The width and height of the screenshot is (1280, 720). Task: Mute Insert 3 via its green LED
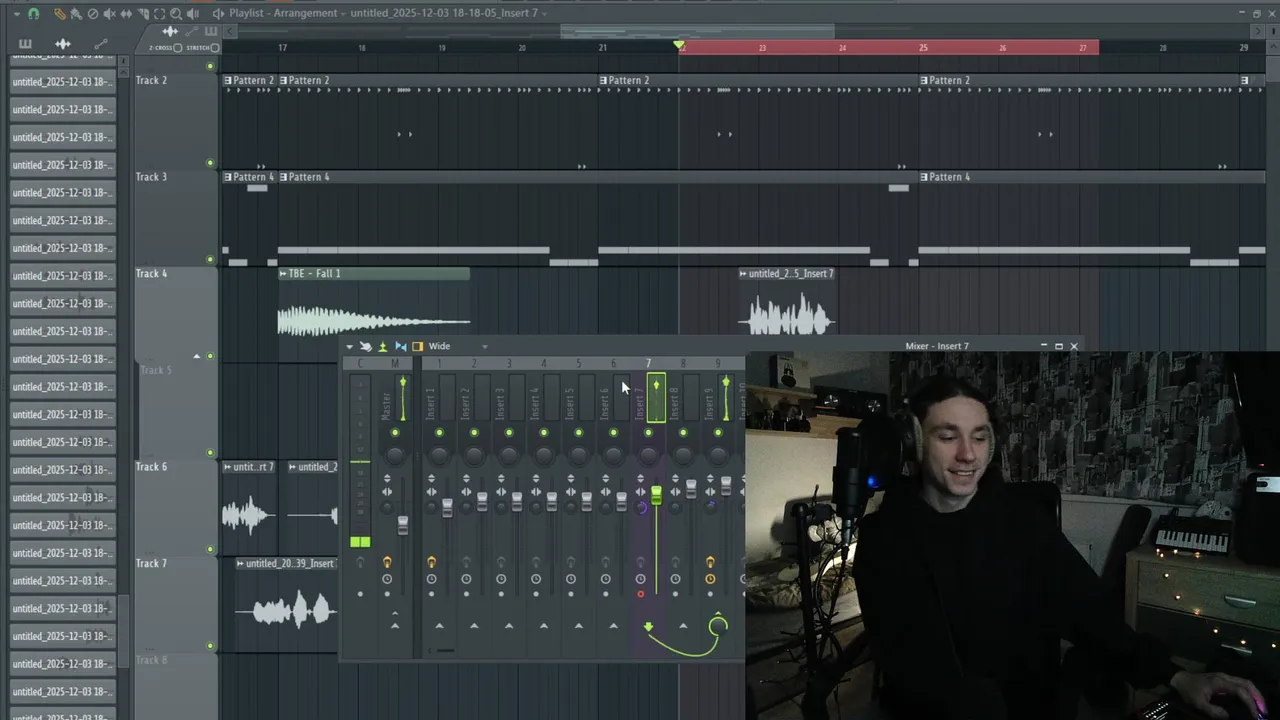509,433
